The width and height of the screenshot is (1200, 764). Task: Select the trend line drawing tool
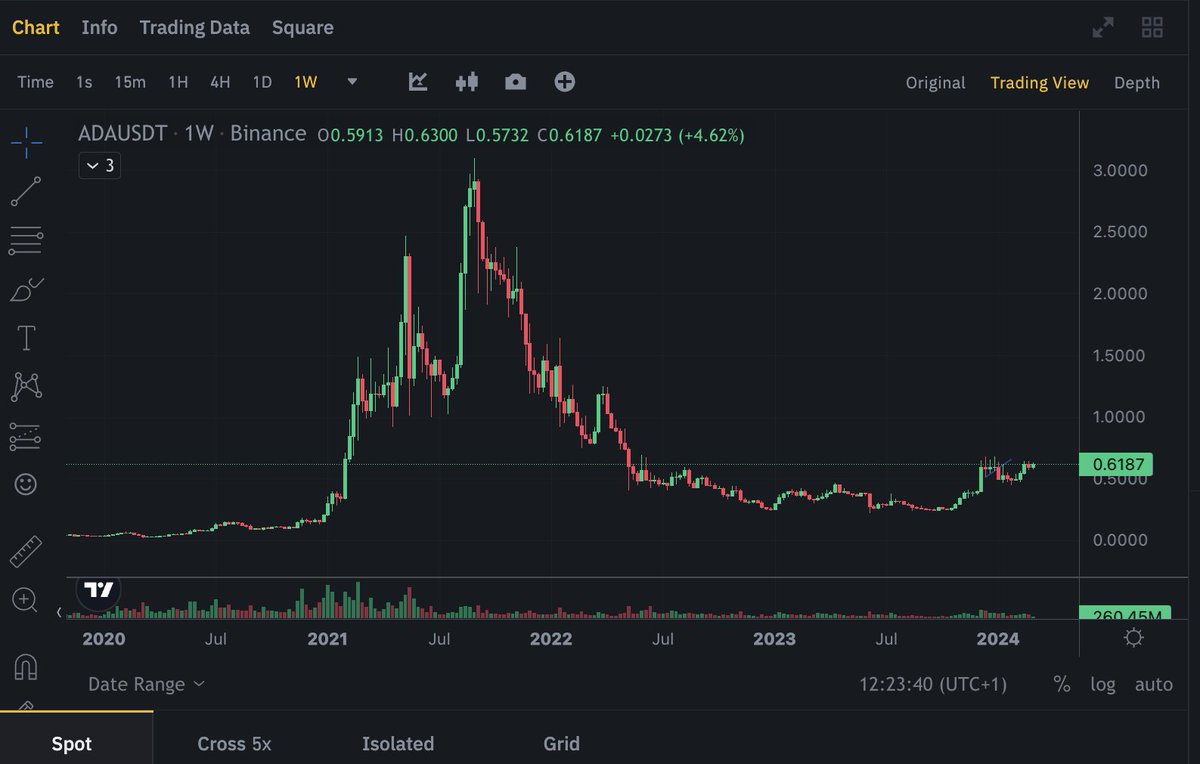pos(26,191)
